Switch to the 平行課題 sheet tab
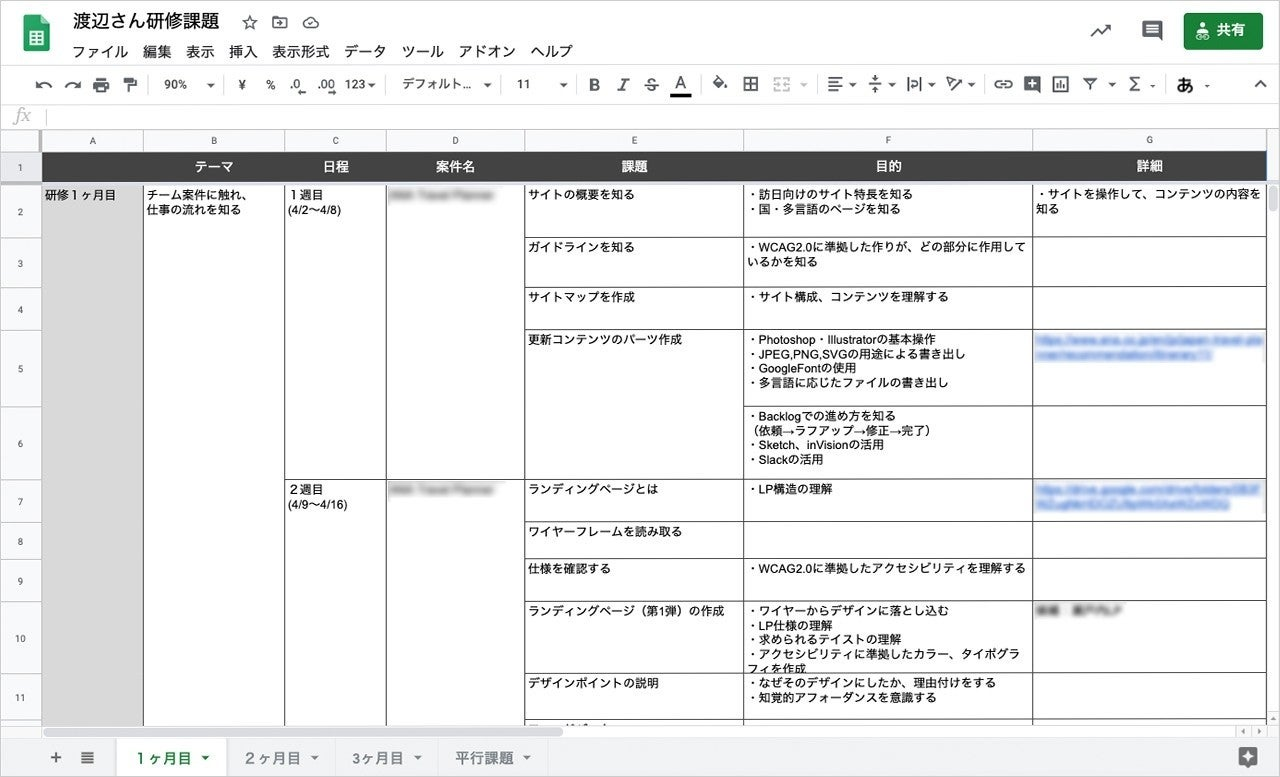This screenshot has height=777, width=1280. (x=493, y=758)
